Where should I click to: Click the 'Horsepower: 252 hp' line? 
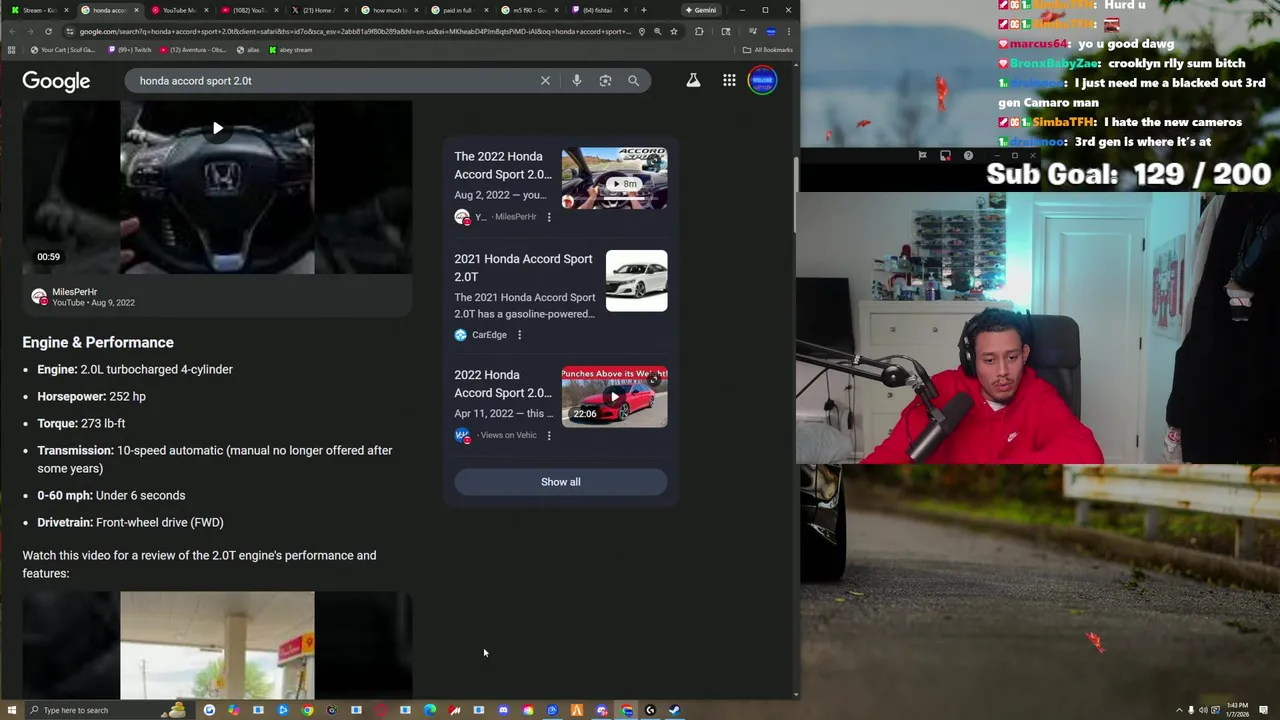pyautogui.click(x=91, y=396)
